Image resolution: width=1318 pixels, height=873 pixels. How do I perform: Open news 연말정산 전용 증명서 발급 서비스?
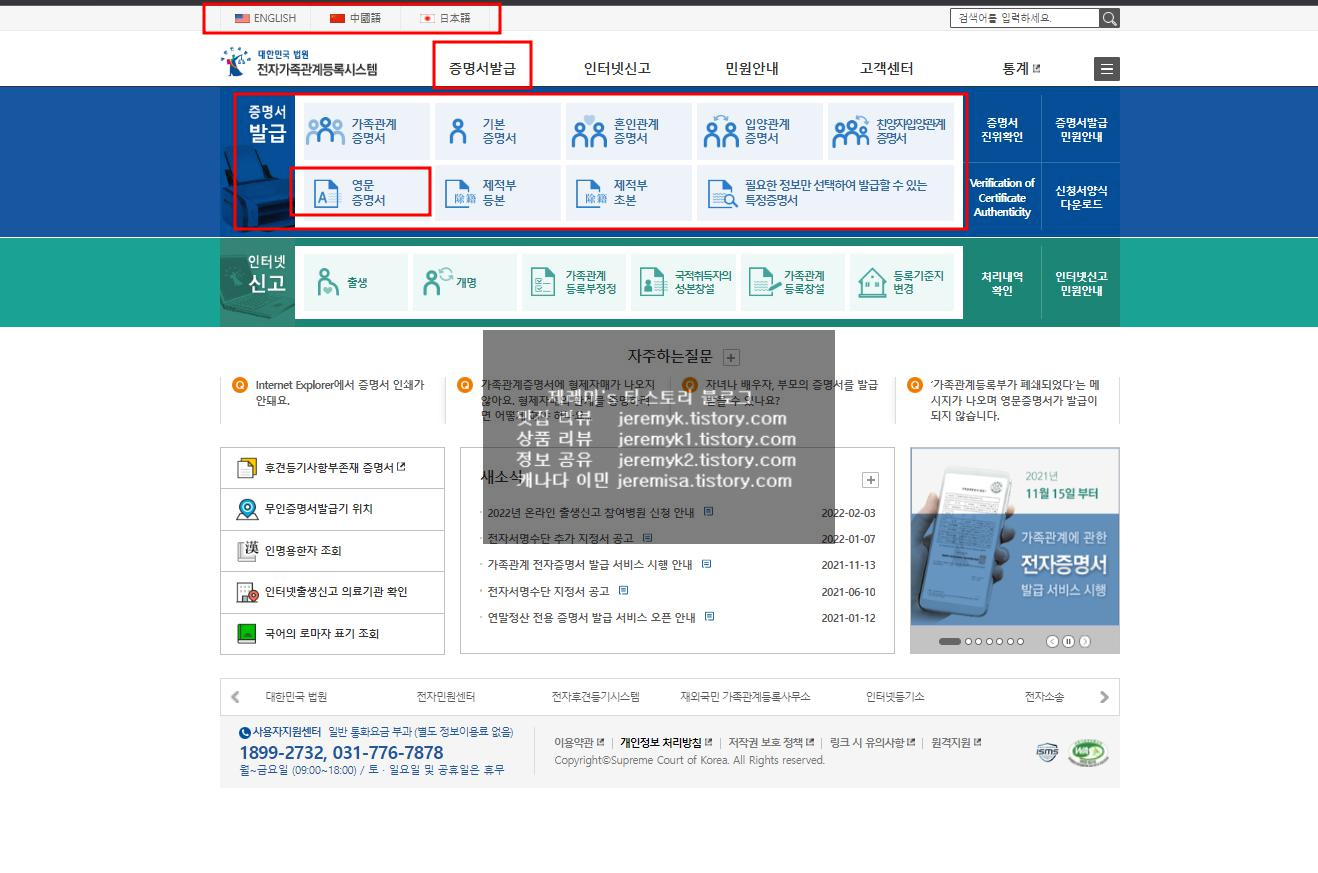[x=591, y=618]
